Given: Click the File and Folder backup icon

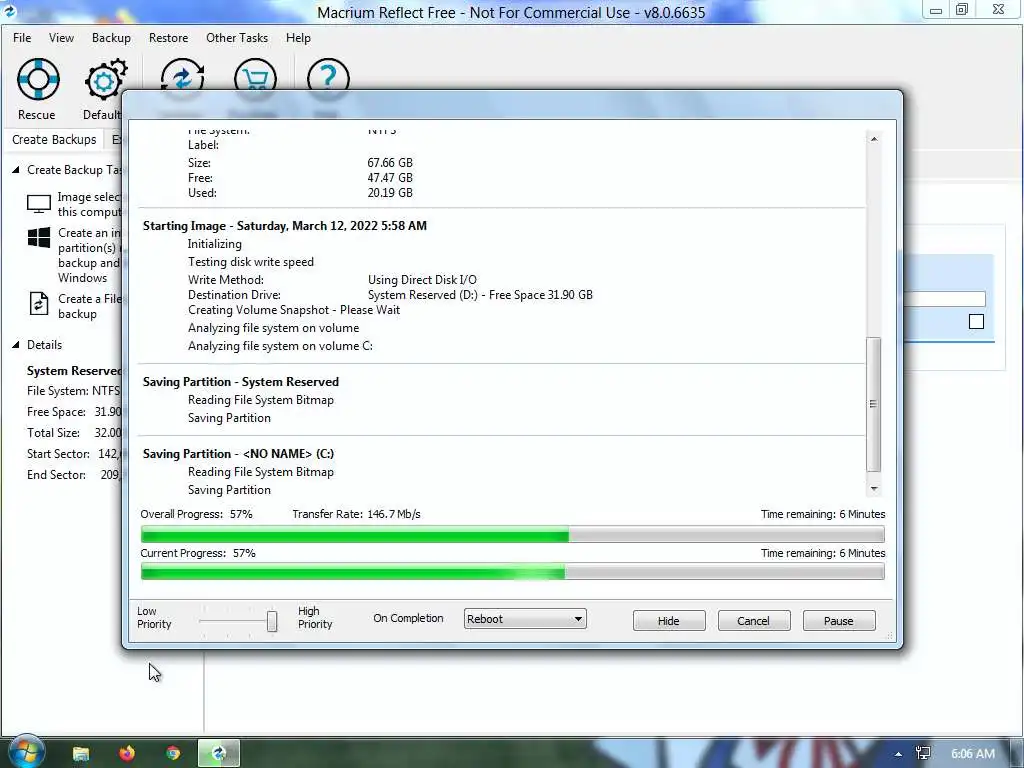Looking at the screenshot, I should tap(39, 304).
